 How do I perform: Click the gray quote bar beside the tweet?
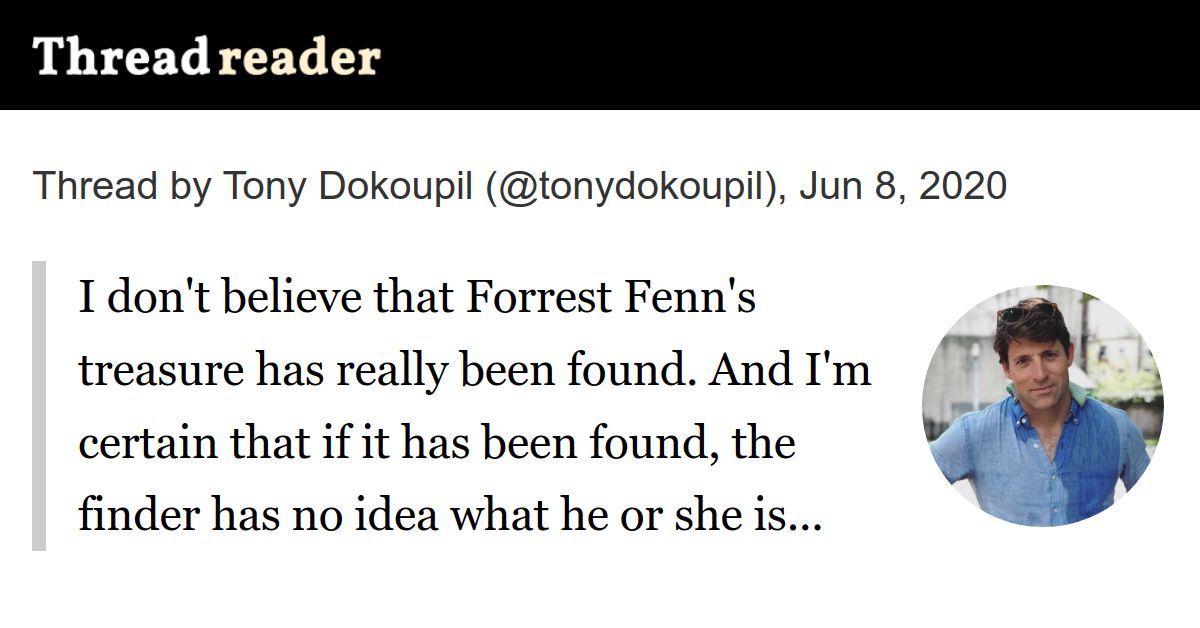(39, 406)
